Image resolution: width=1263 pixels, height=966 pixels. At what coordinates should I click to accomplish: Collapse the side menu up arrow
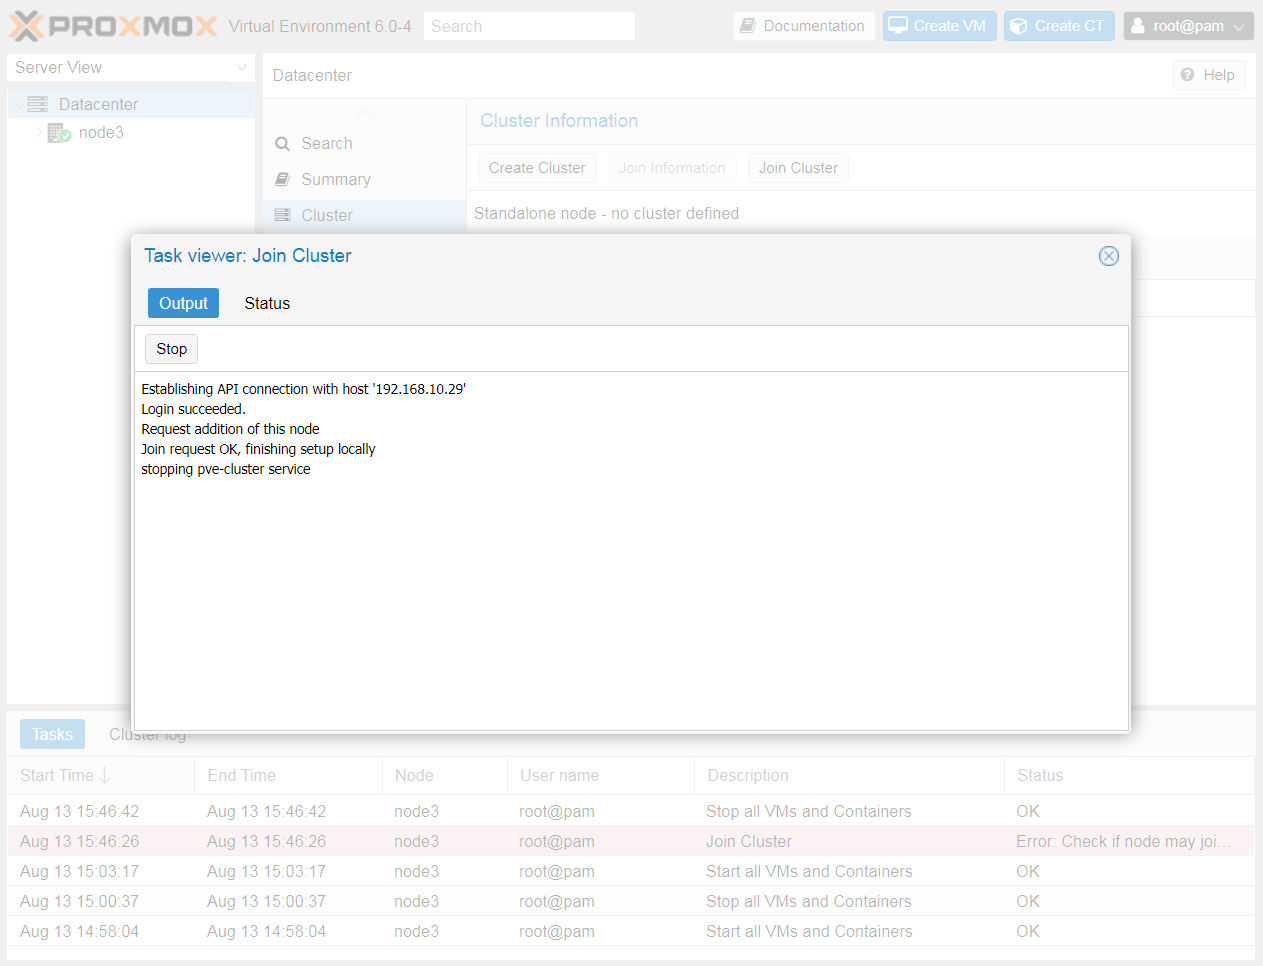tap(365, 112)
